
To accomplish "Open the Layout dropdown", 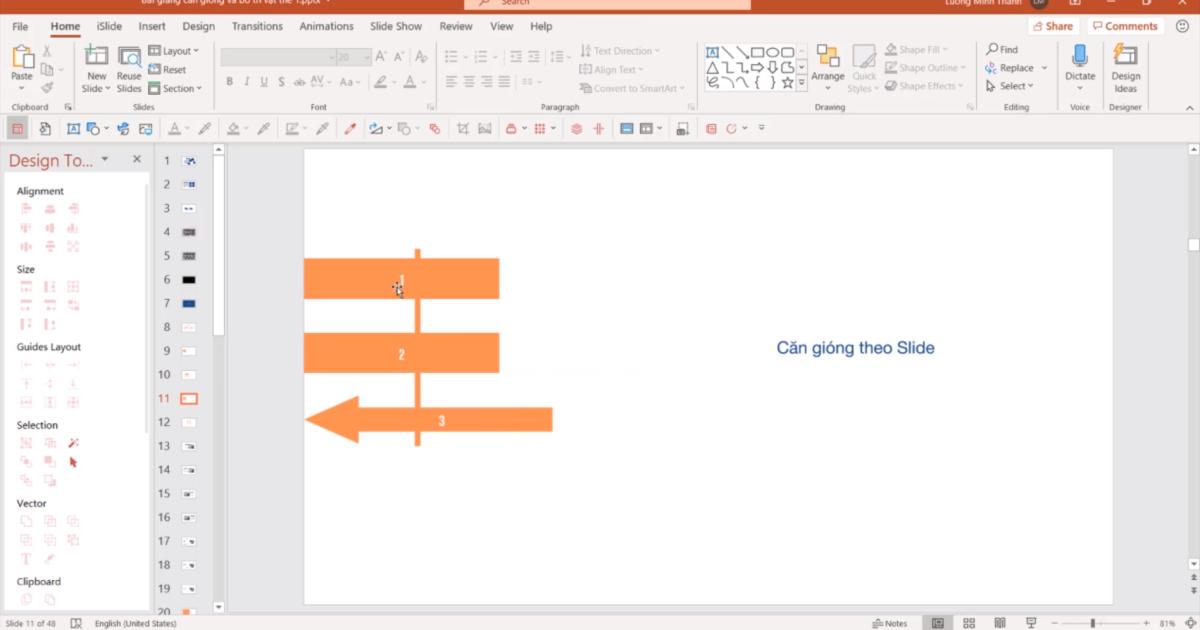I will [174, 51].
